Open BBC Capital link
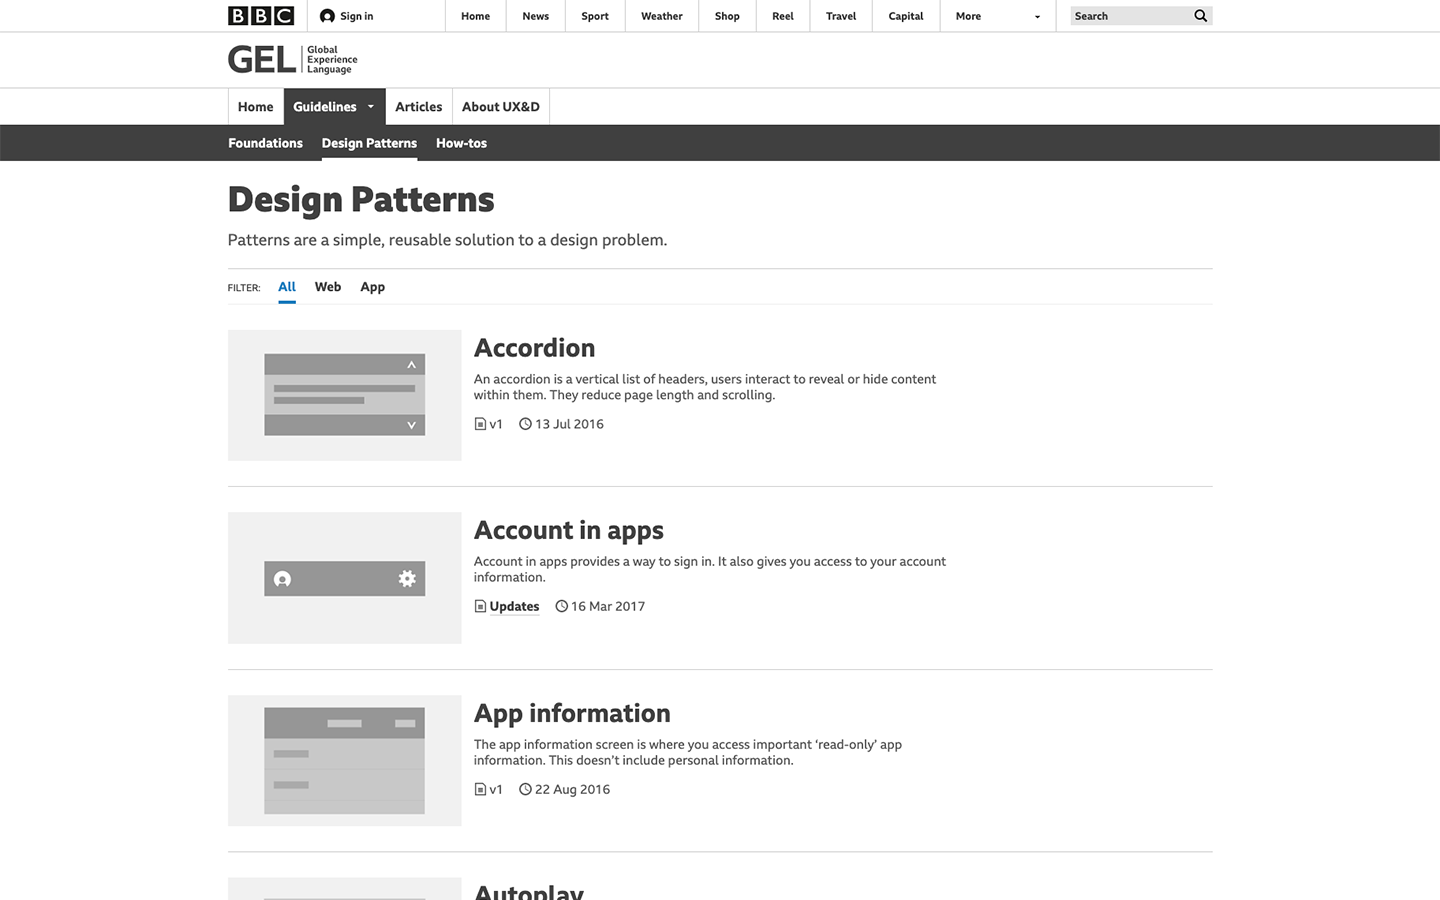This screenshot has height=900, width=1440. click(x=906, y=16)
